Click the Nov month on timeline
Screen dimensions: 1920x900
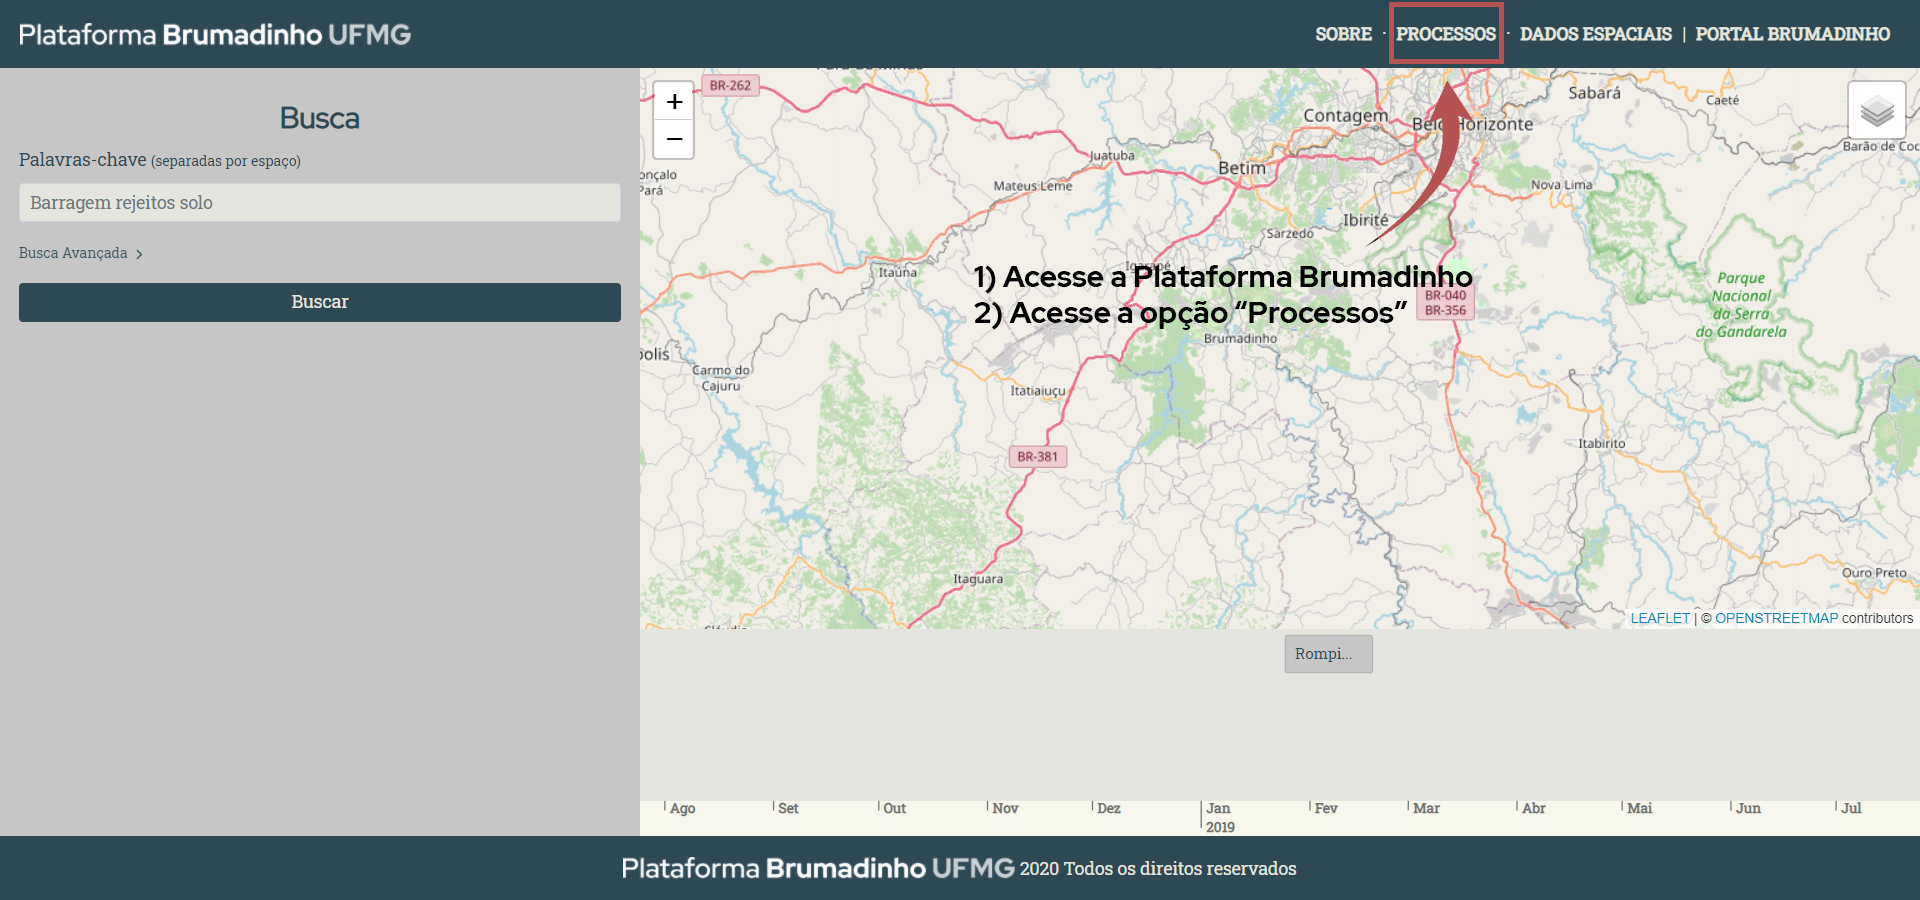pyautogui.click(x=1005, y=808)
